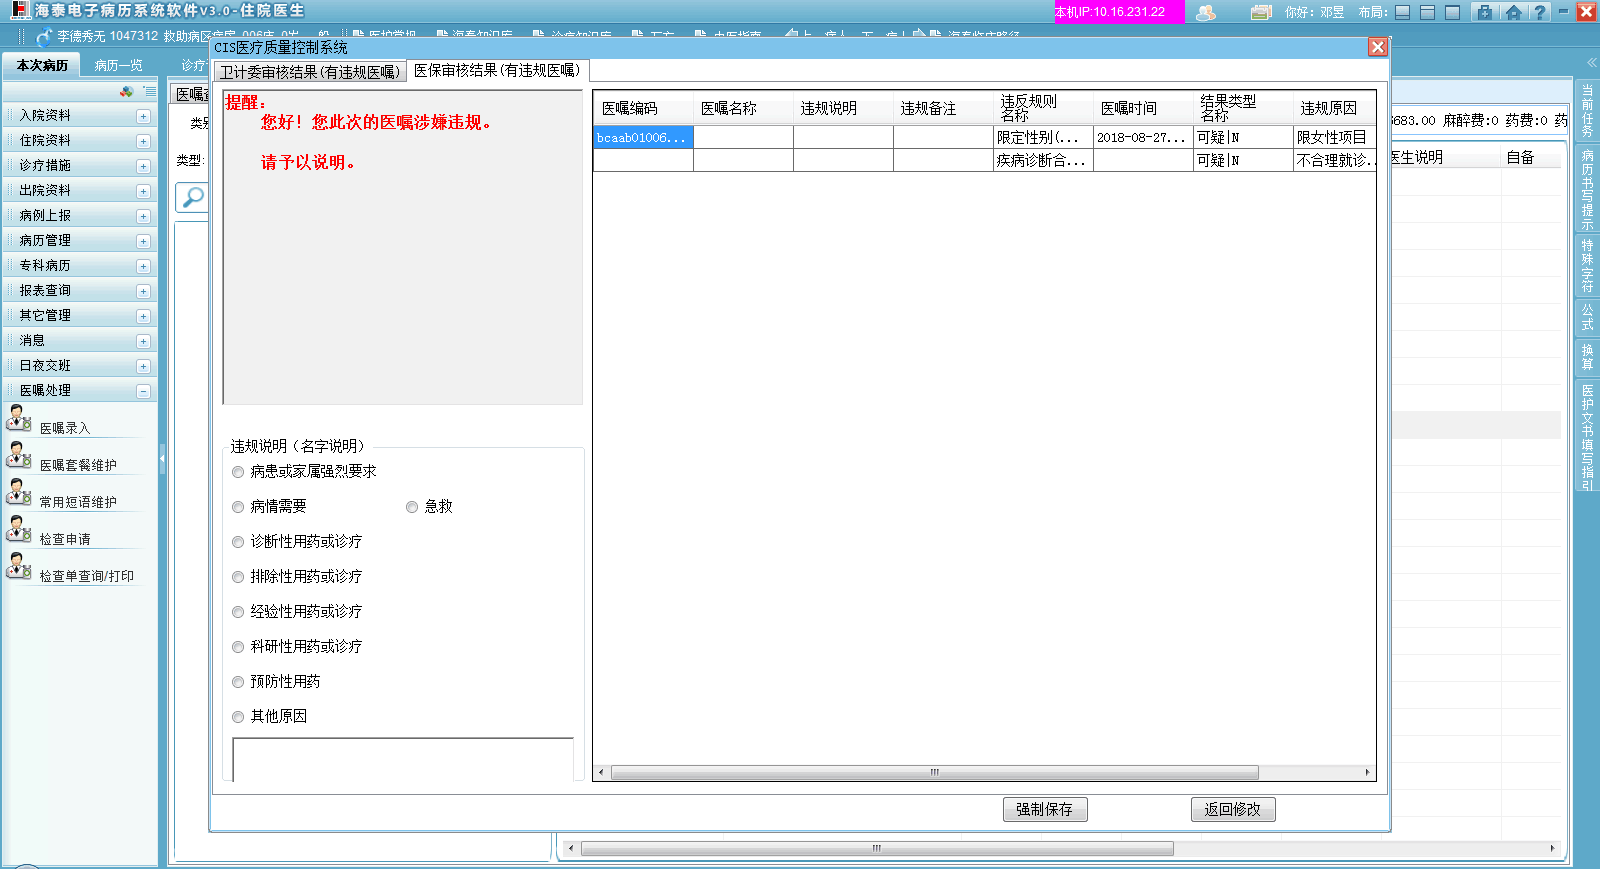
Task: Select 诊断性用药或诊疗 radio option
Action: coord(238,542)
